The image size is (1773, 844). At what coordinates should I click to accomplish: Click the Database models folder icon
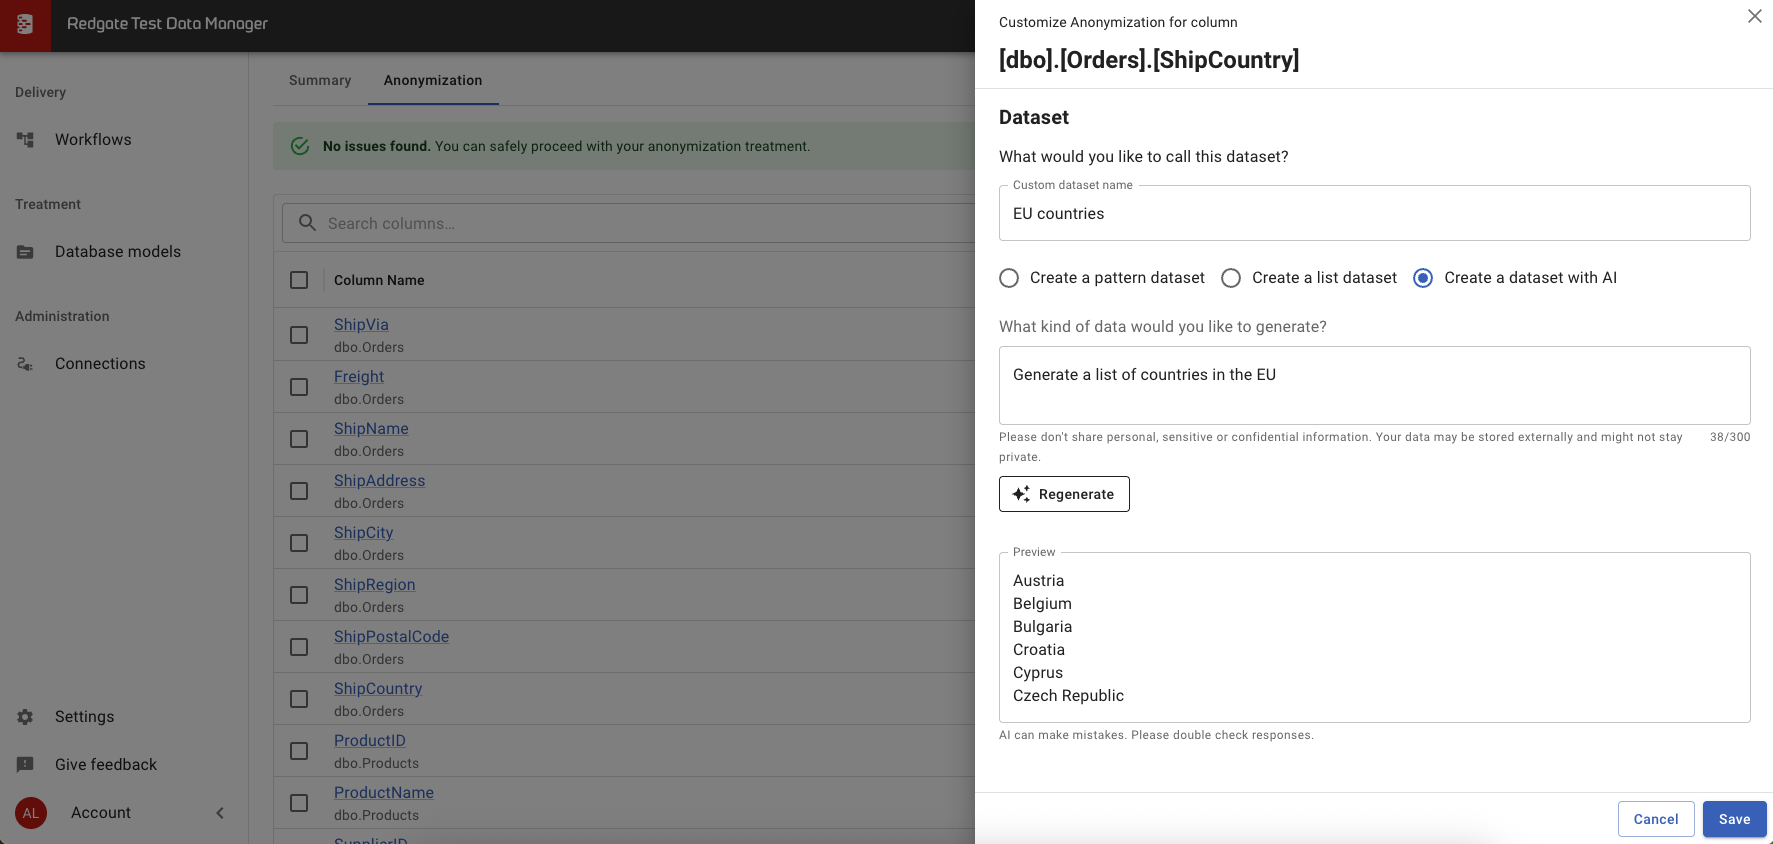tap(25, 252)
